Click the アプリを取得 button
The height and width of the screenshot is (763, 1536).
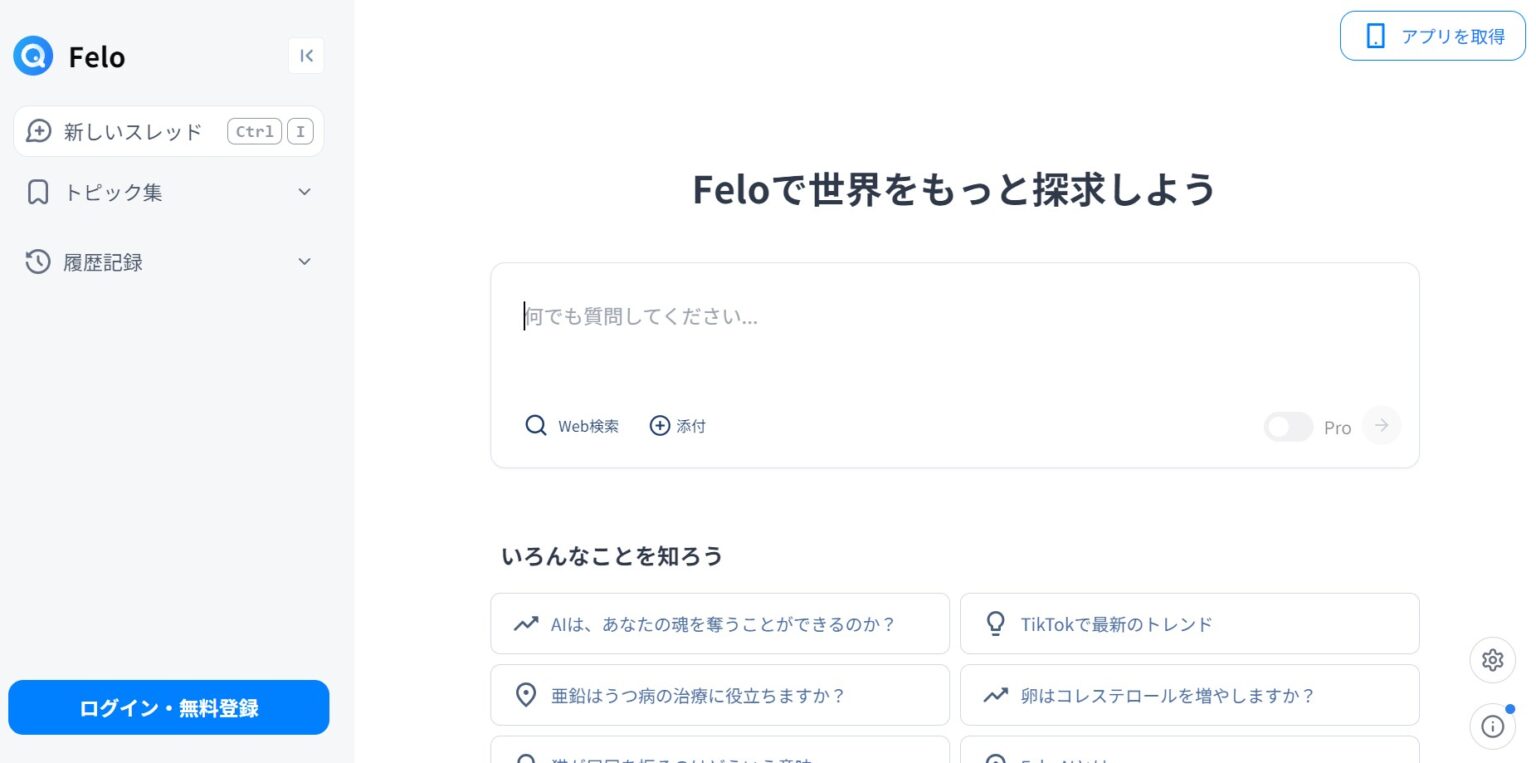[1432, 35]
